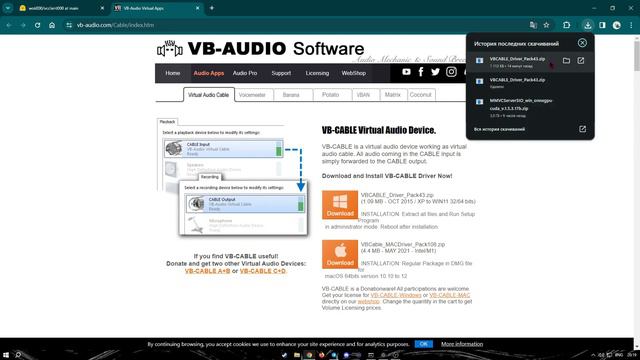
Task: Open the VB-CABLE C+D link
Action: [263, 271]
